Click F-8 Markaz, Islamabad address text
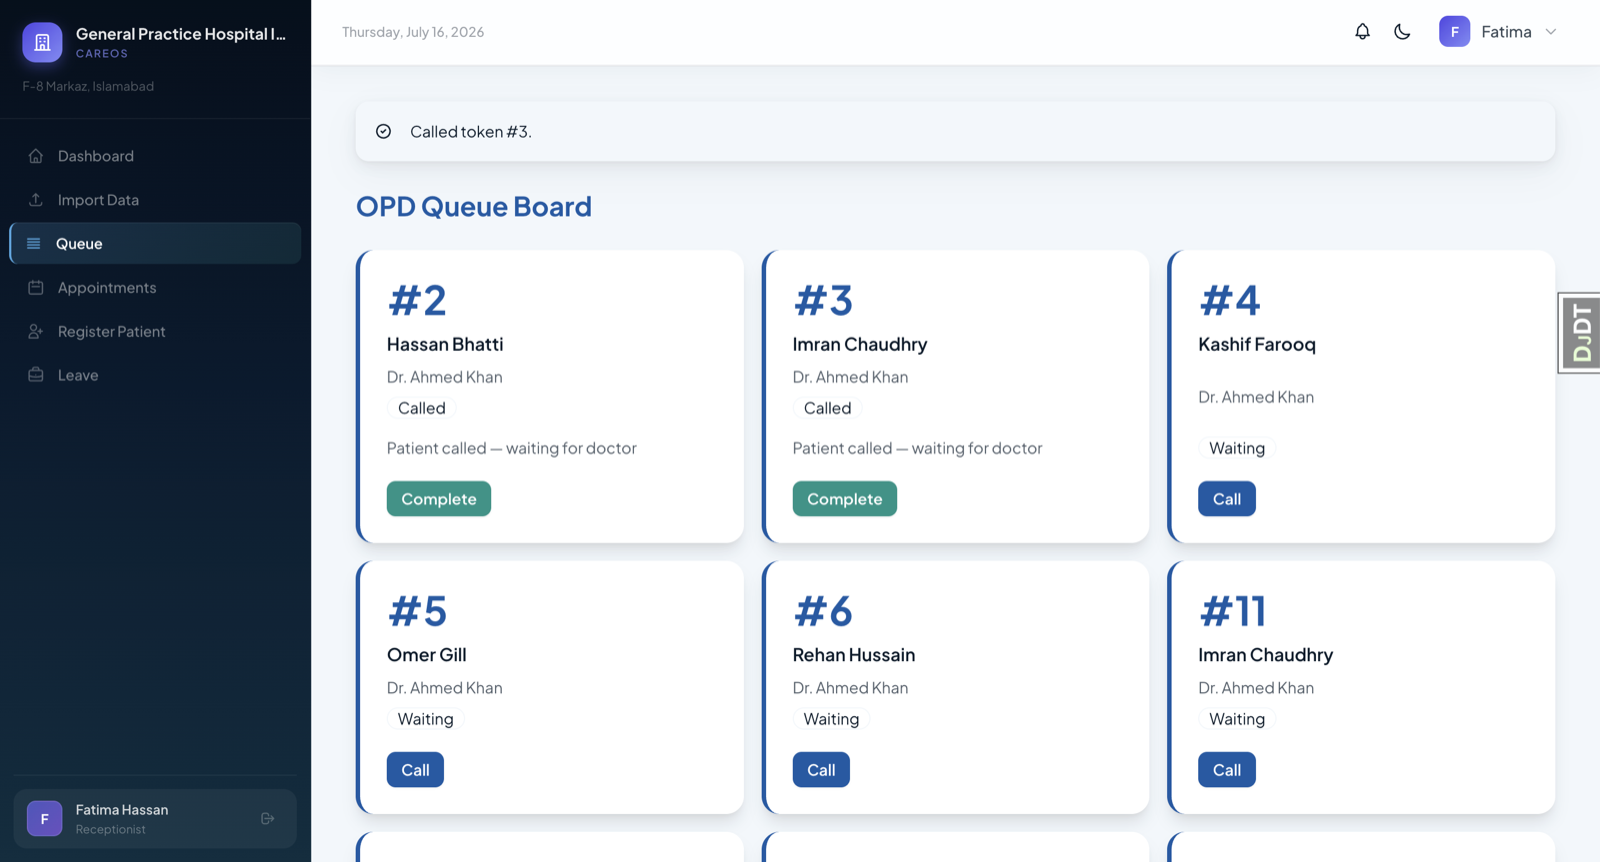 click(88, 86)
